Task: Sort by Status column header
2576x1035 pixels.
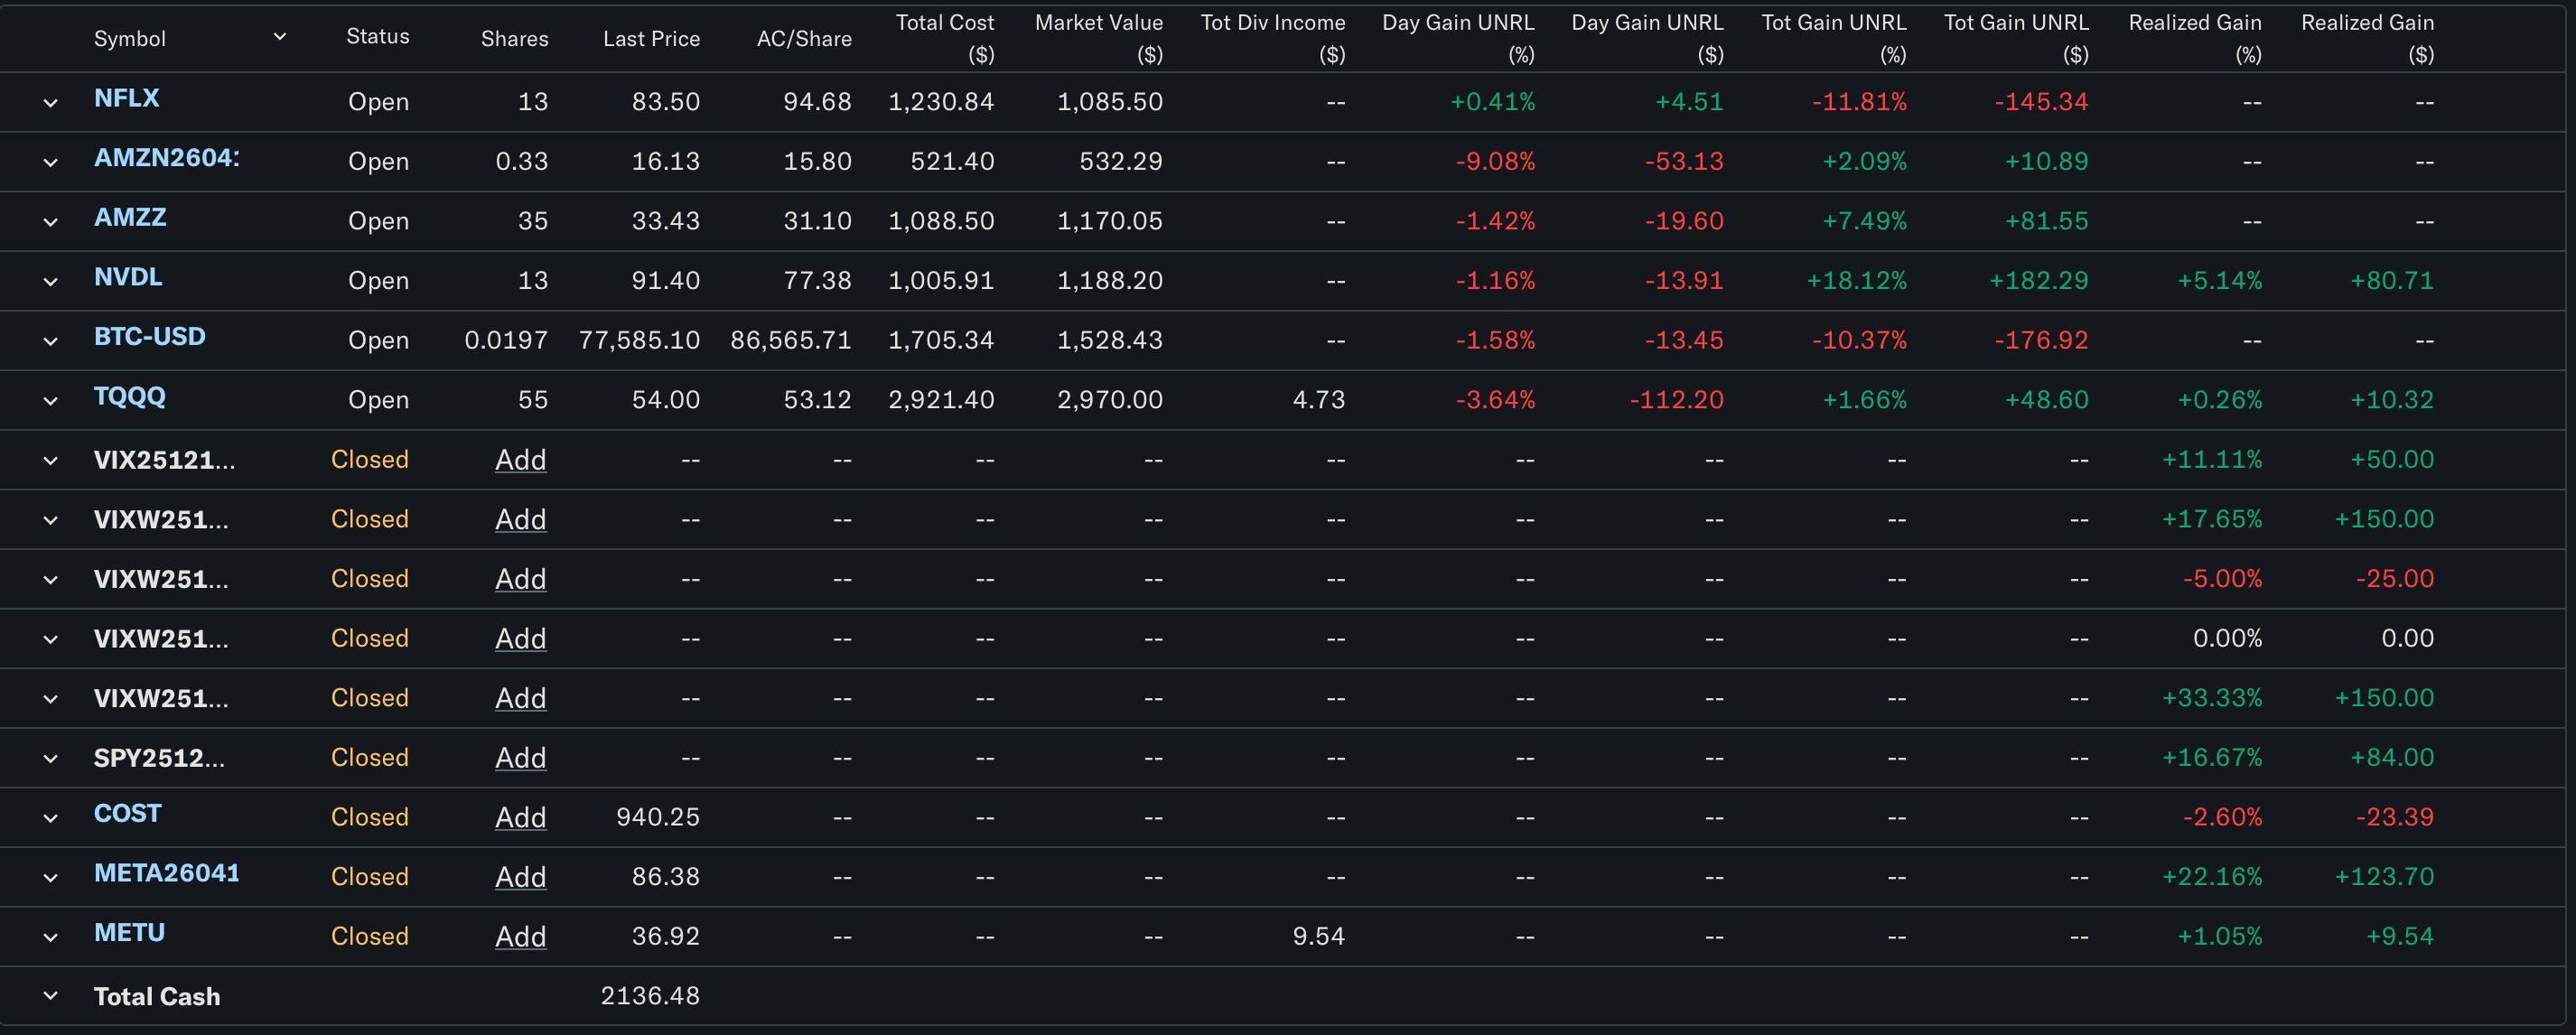Action: pyautogui.click(x=377, y=37)
